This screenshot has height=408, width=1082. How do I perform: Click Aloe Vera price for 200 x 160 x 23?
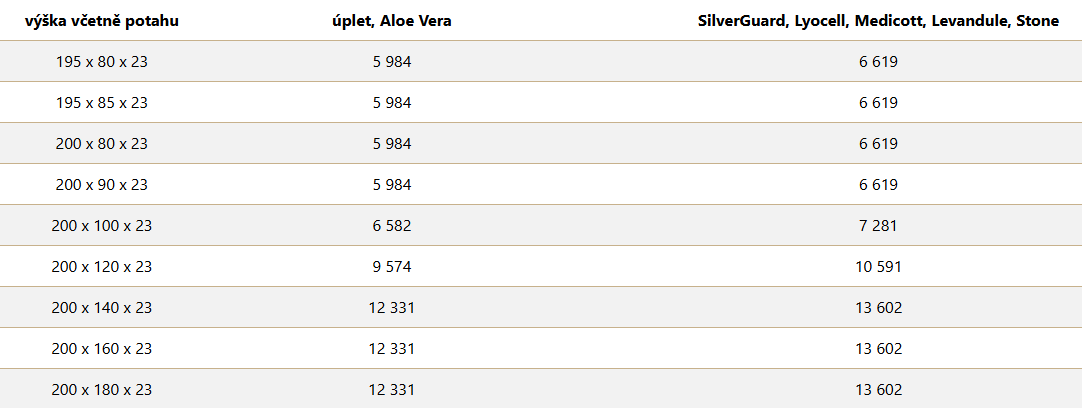(392, 349)
